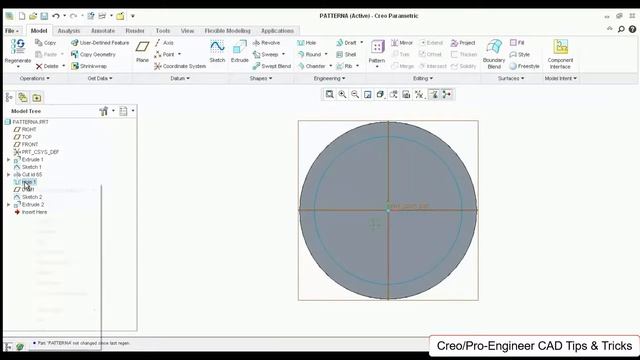Launch Freestyle modeling

[x=524, y=66]
